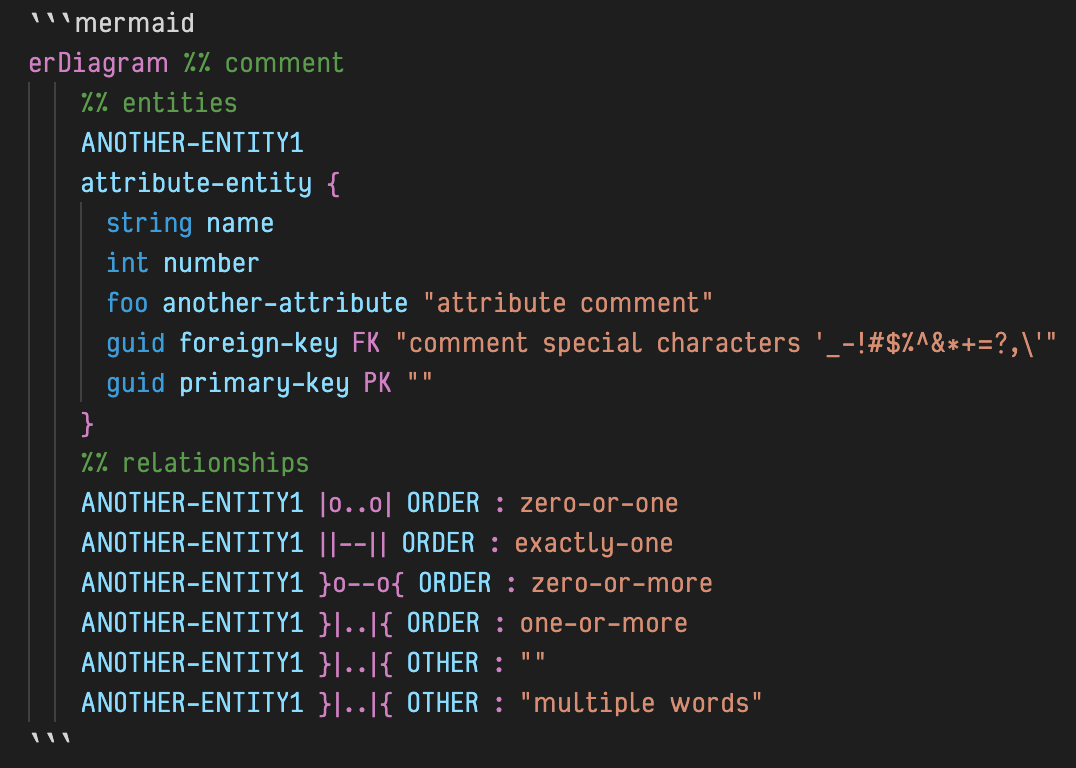The image size is (1076, 768).
Task: Click the 'foreign-key' attribute name
Action: 259,343
